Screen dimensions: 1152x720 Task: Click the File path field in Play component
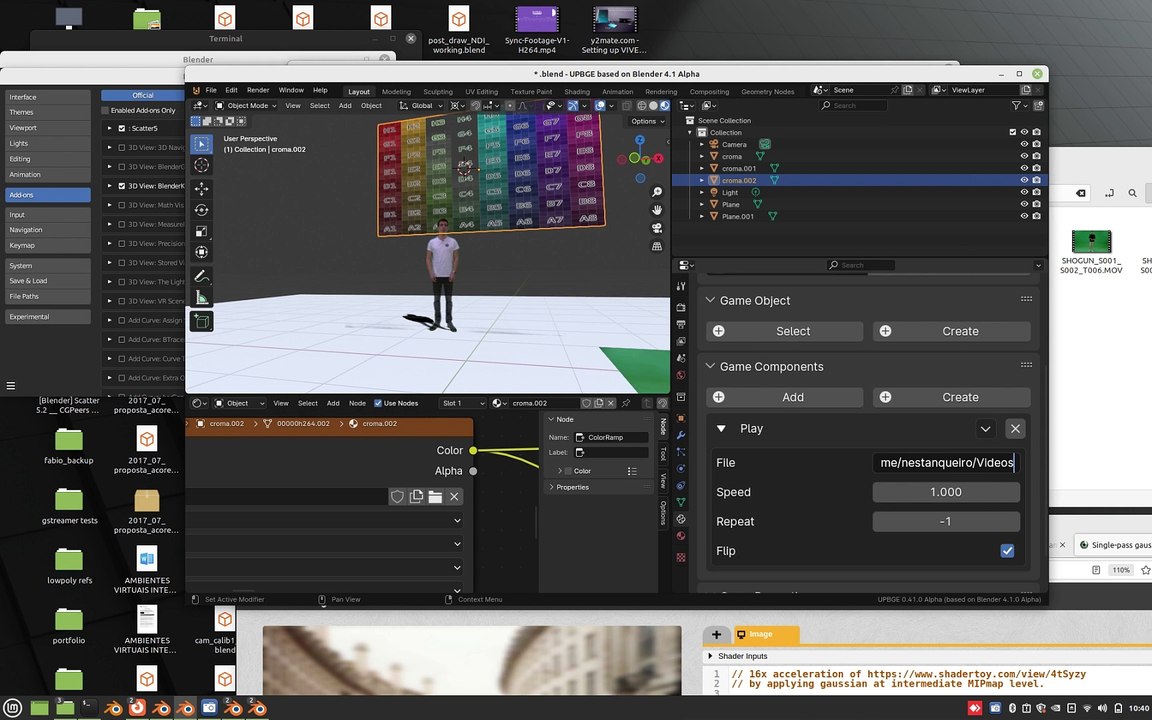tap(946, 462)
